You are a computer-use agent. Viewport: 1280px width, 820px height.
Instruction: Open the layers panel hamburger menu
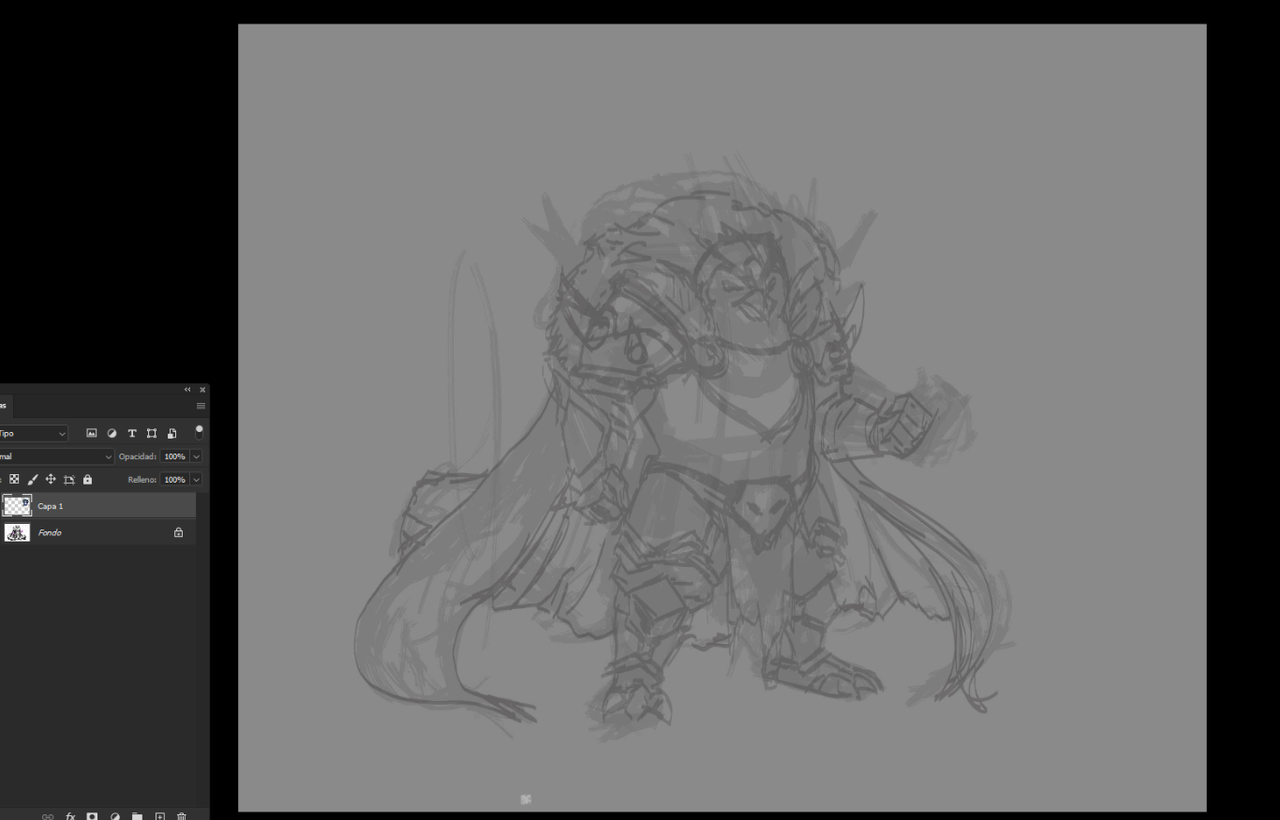(201, 405)
